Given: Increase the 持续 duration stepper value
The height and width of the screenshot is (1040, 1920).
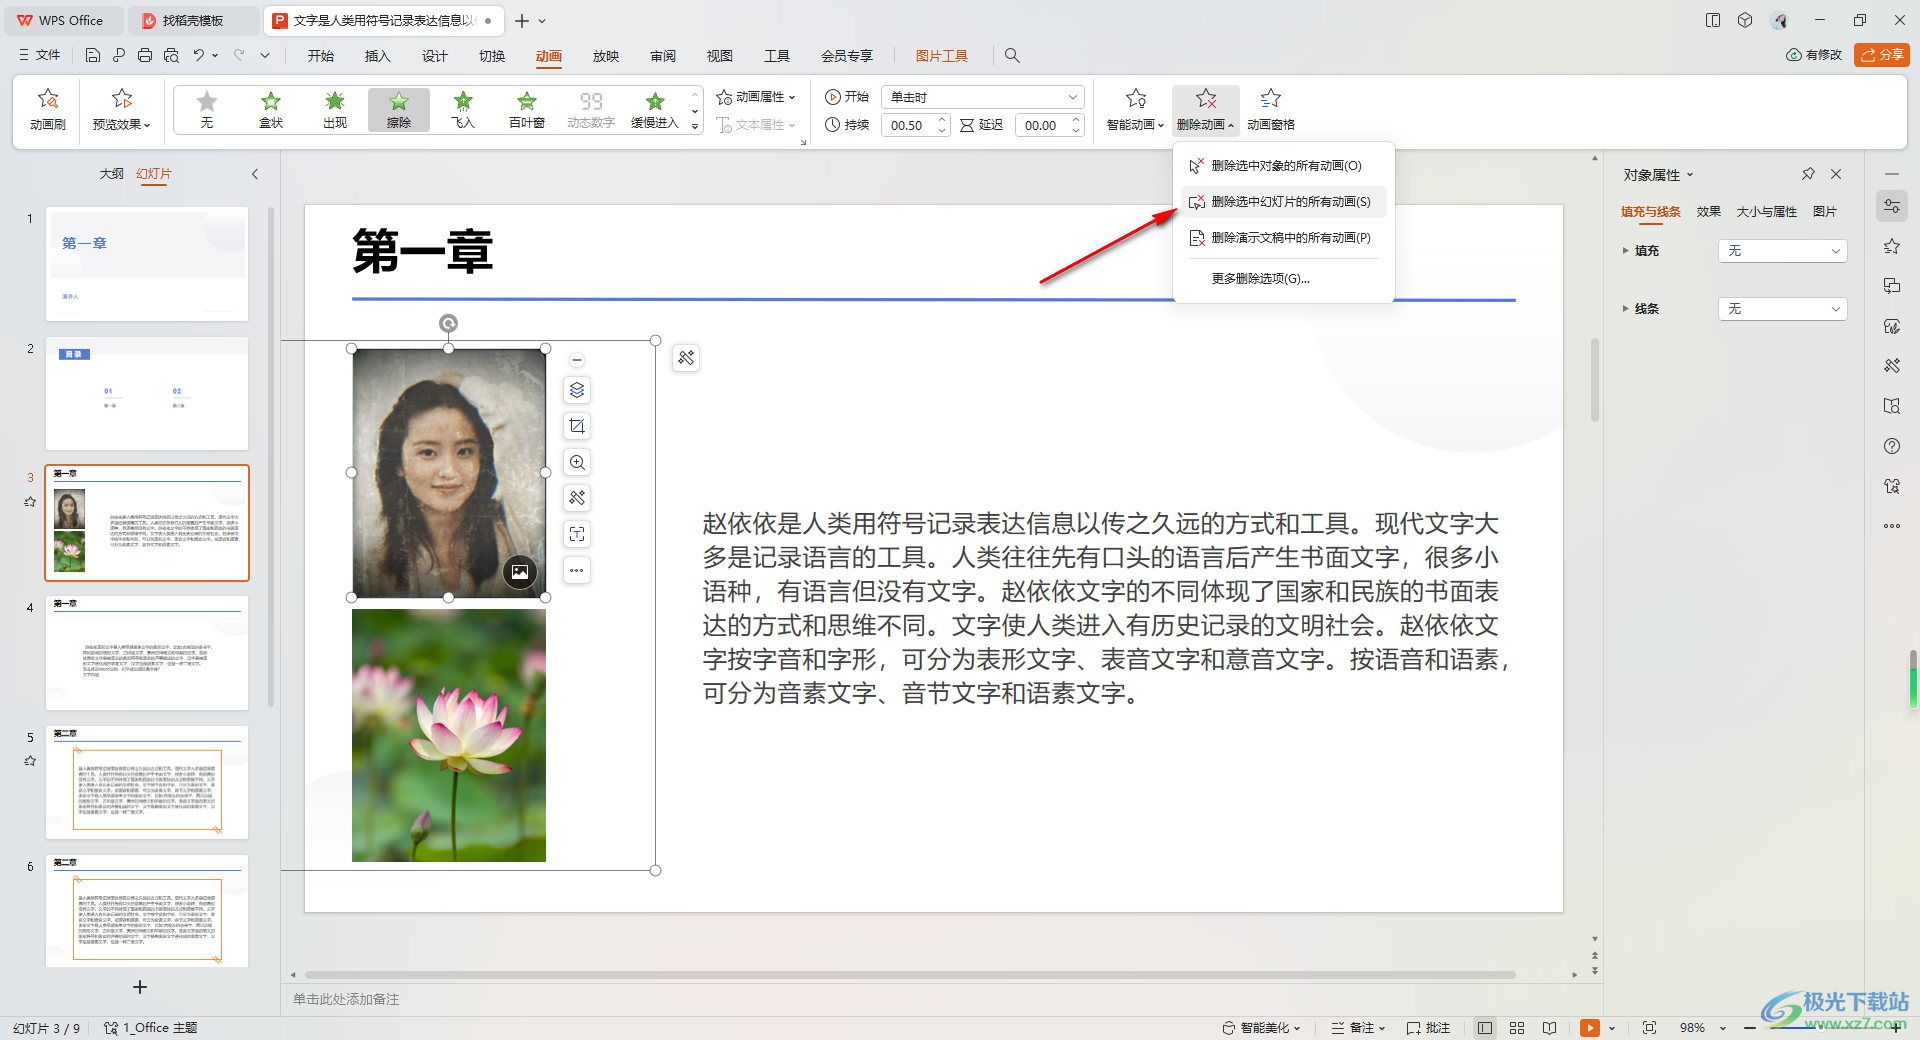Looking at the screenshot, I should click(942, 120).
